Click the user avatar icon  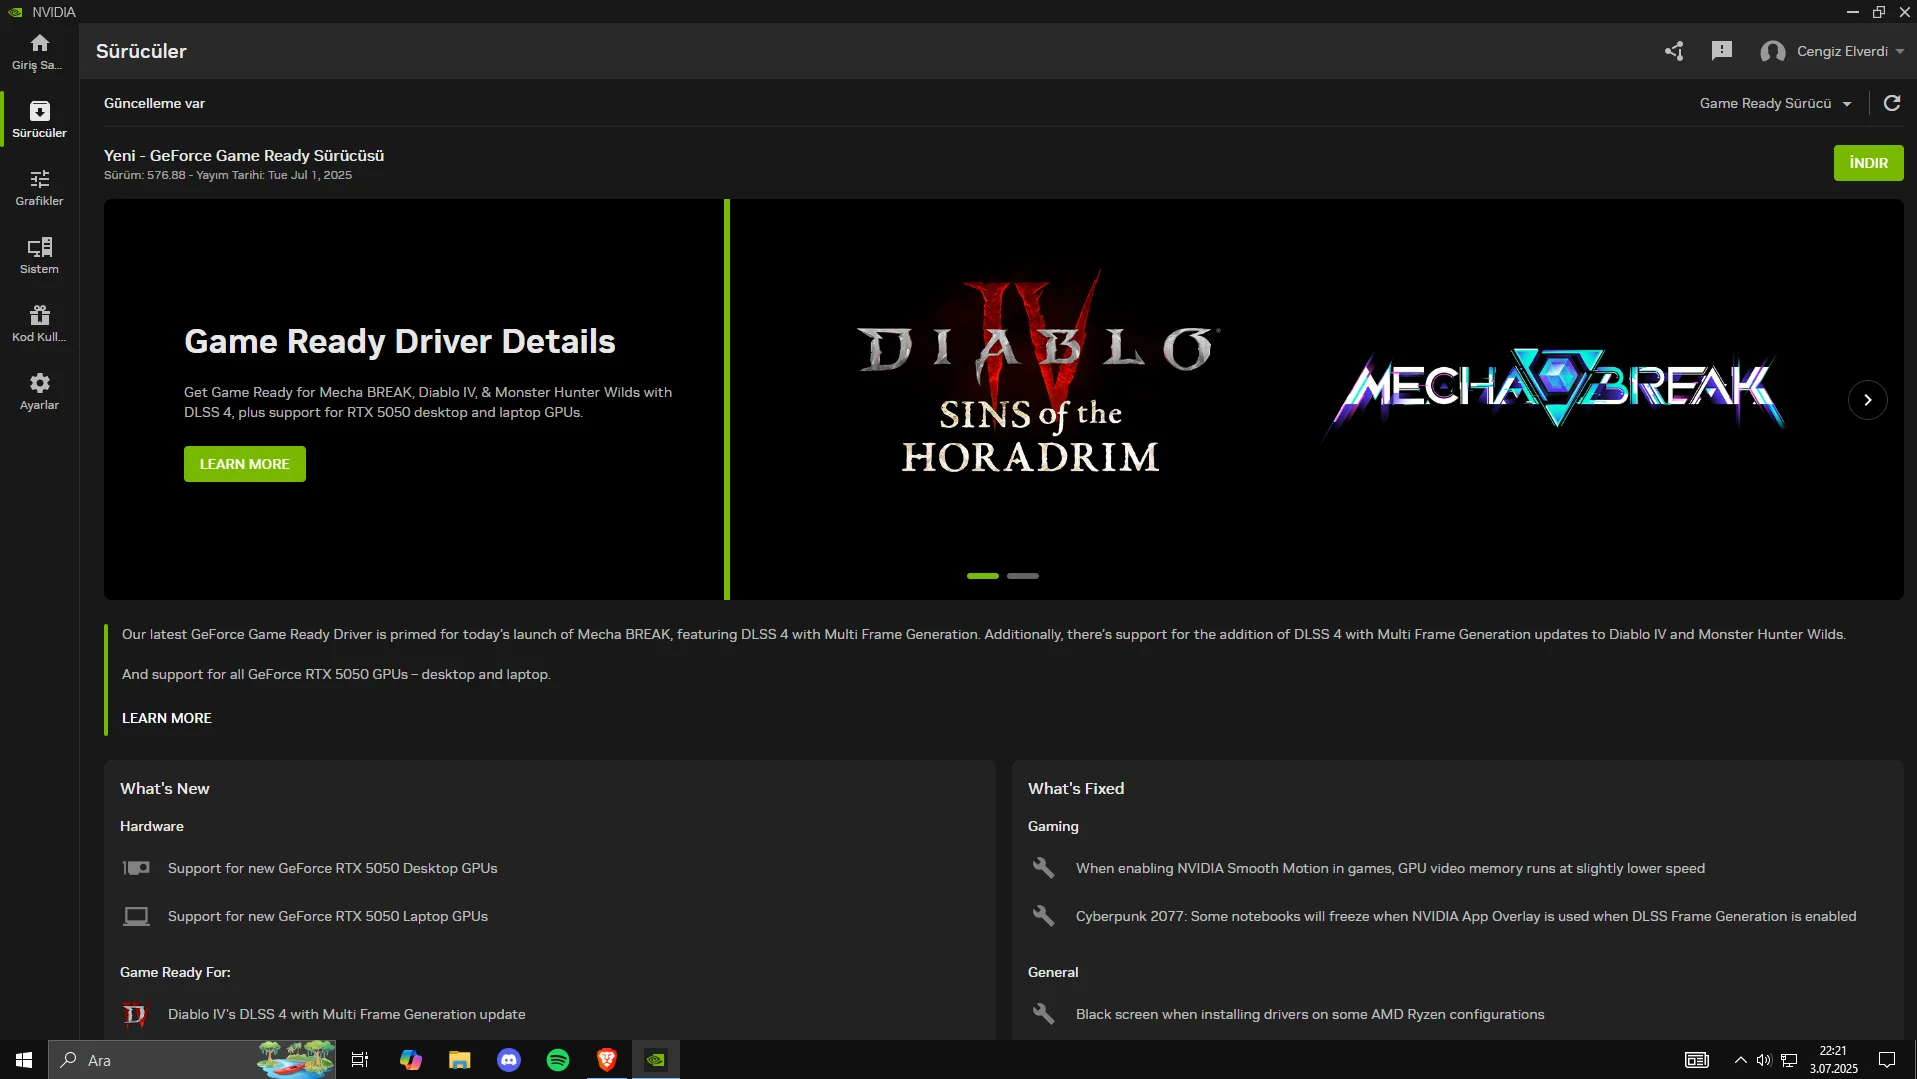1773,52
